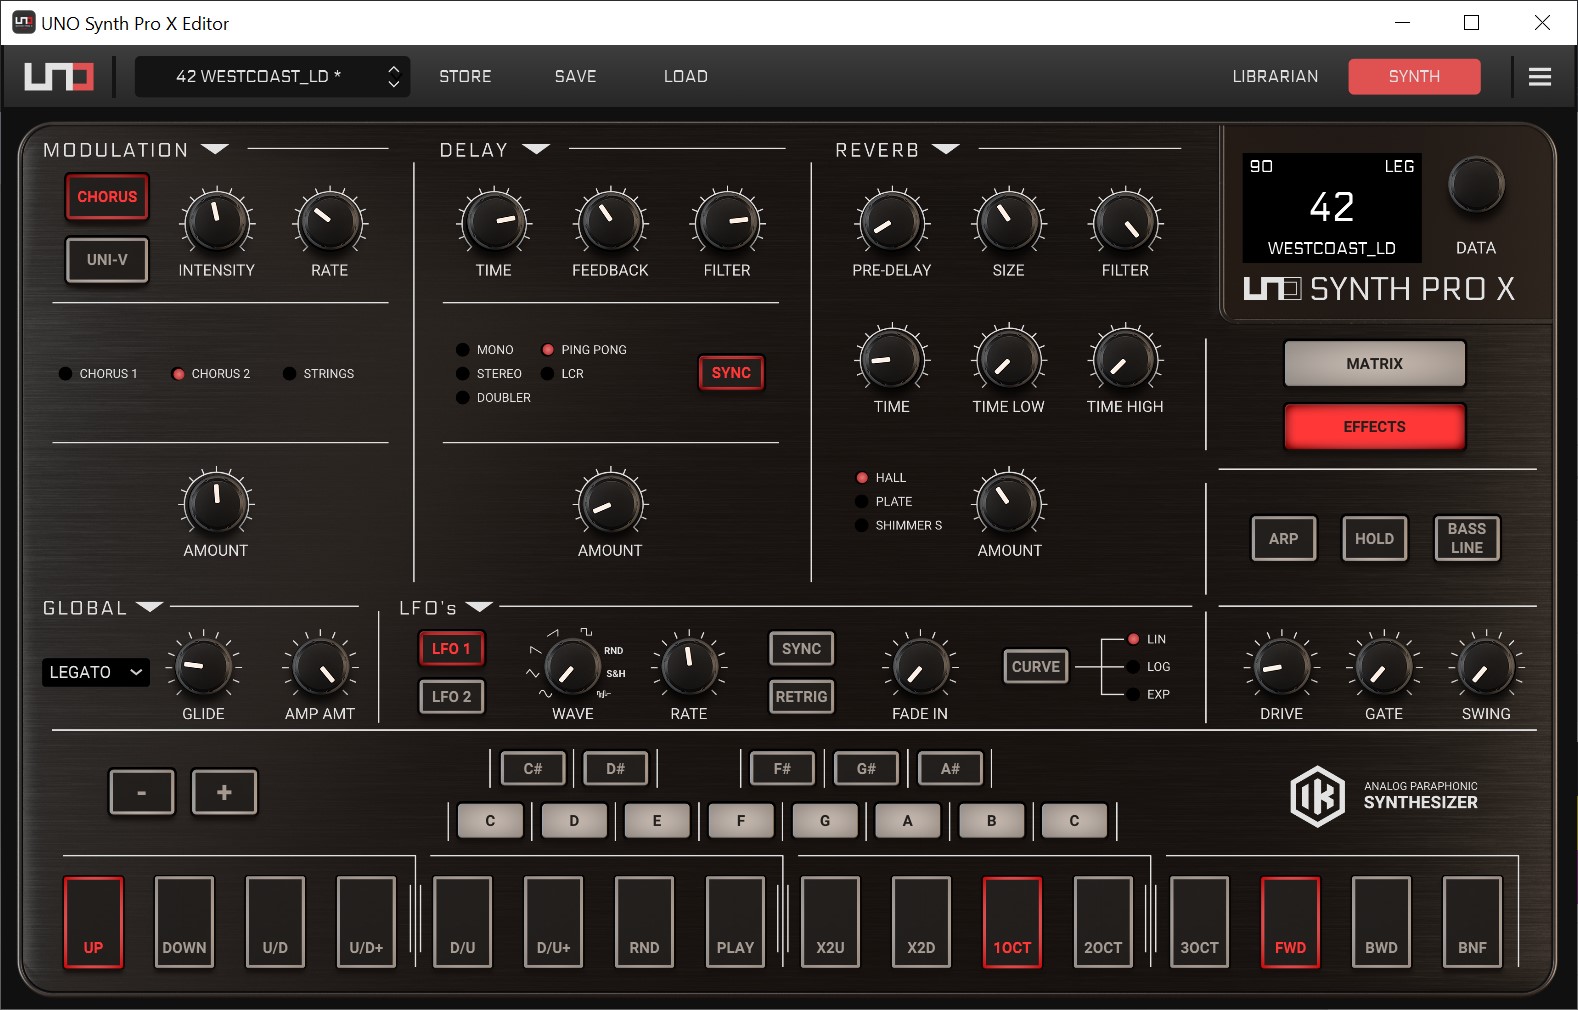Expand the GLOBAL section arrow
Image resolution: width=1578 pixels, height=1010 pixels.
[x=149, y=607]
